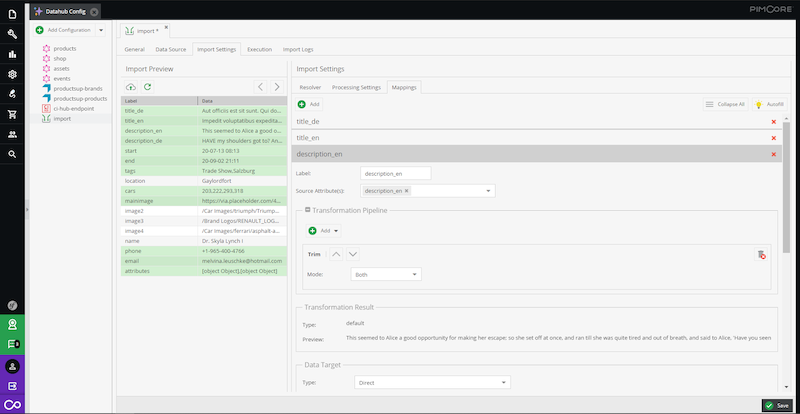Move Trim transformation up

click(336, 254)
